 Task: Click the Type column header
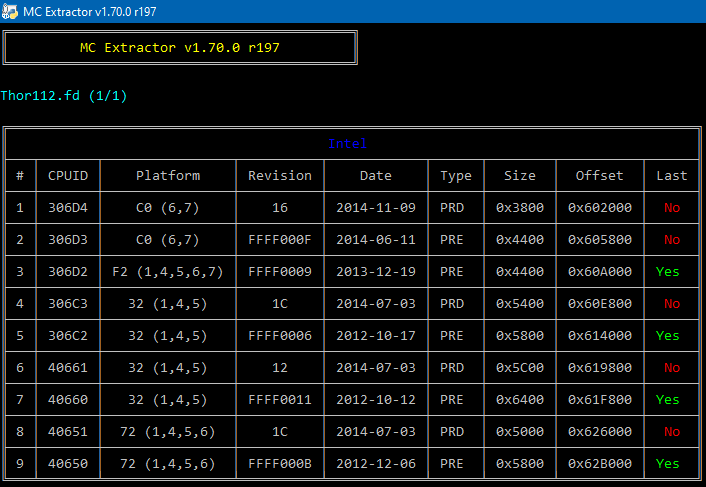click(456, 176)
